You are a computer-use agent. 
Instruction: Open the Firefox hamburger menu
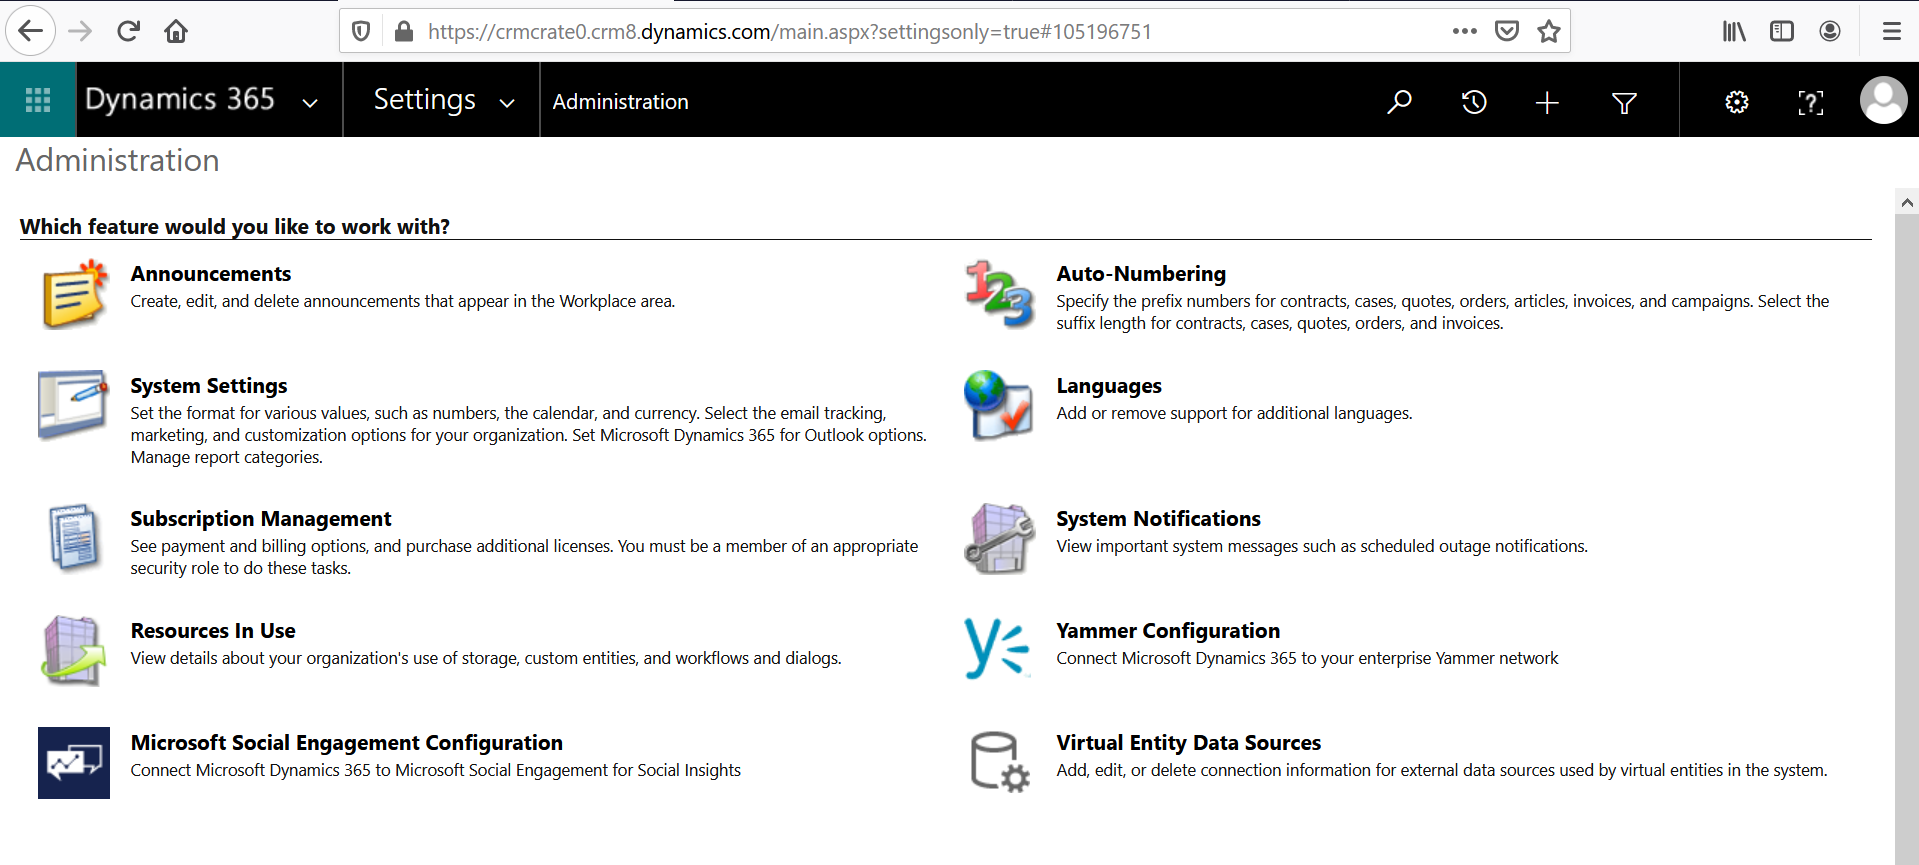click(x=1891, y=31)
